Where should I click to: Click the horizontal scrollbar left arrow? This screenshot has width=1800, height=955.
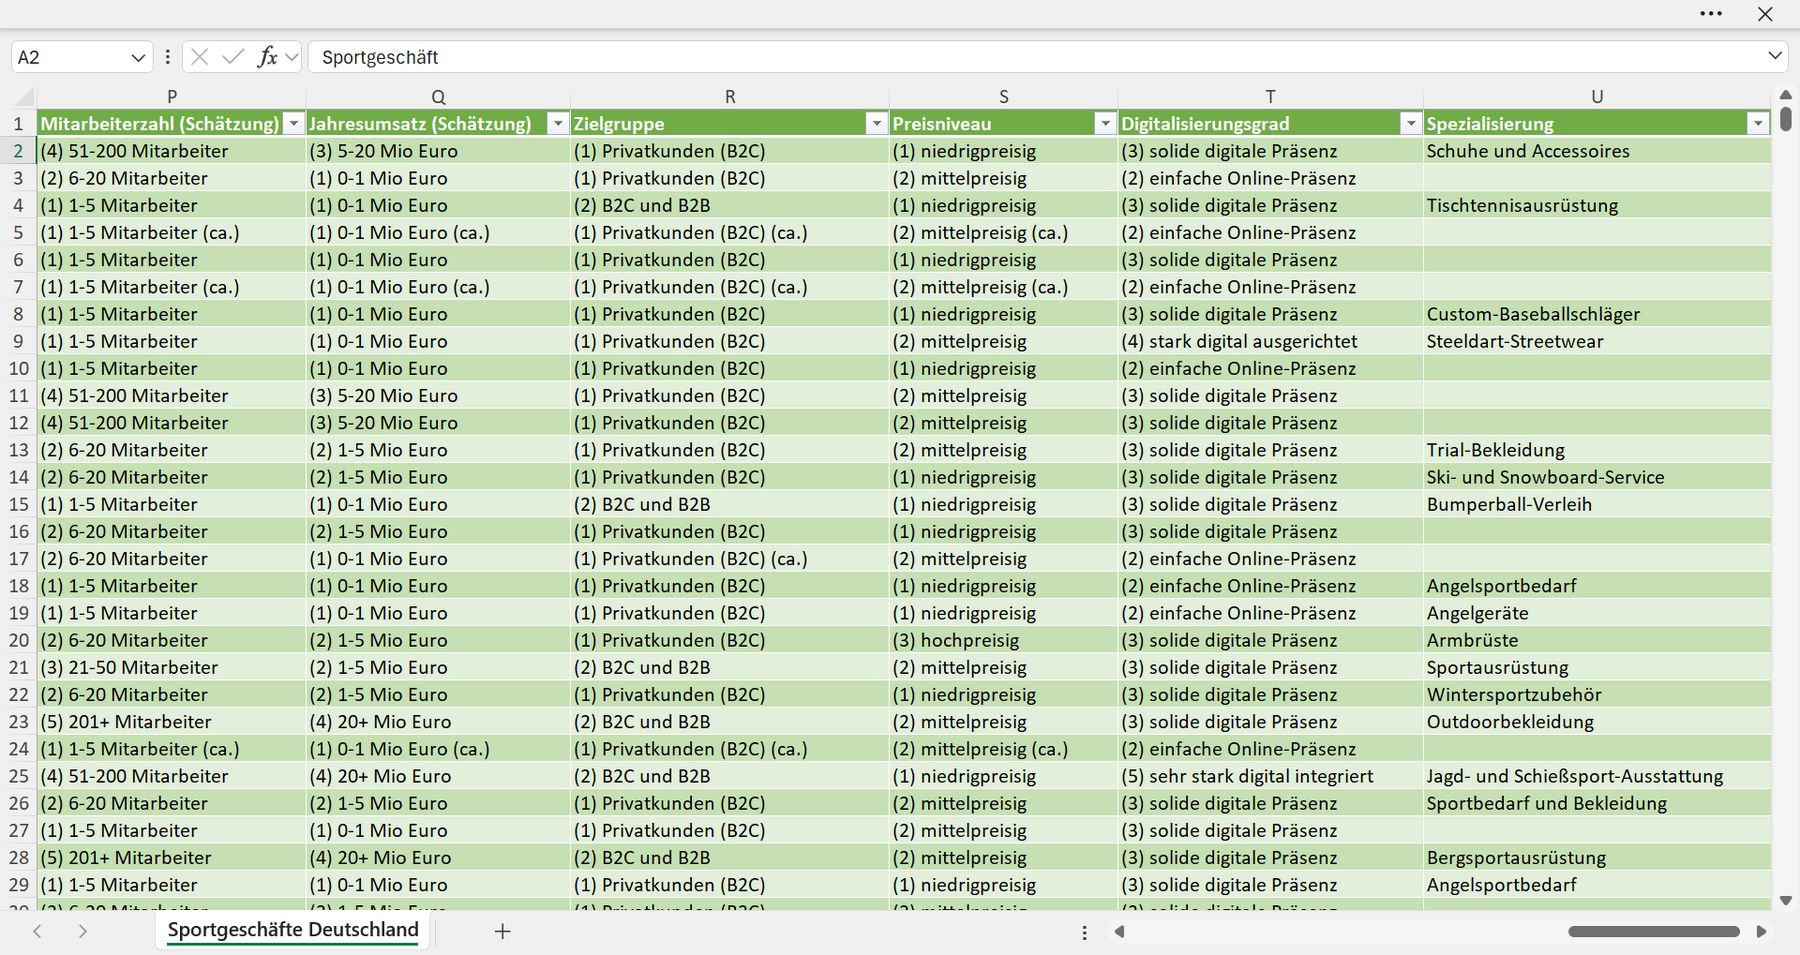[x=1119, y=931]
